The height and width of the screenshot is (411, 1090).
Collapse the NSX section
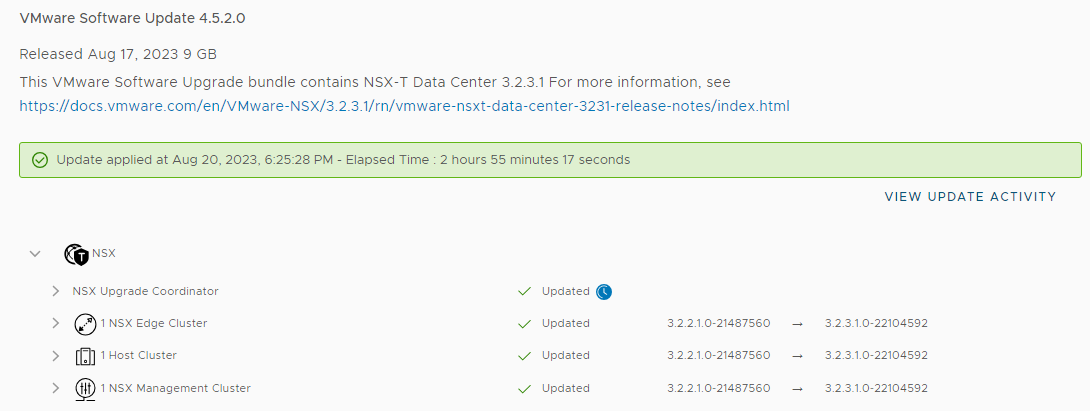(x=36, y=254)
